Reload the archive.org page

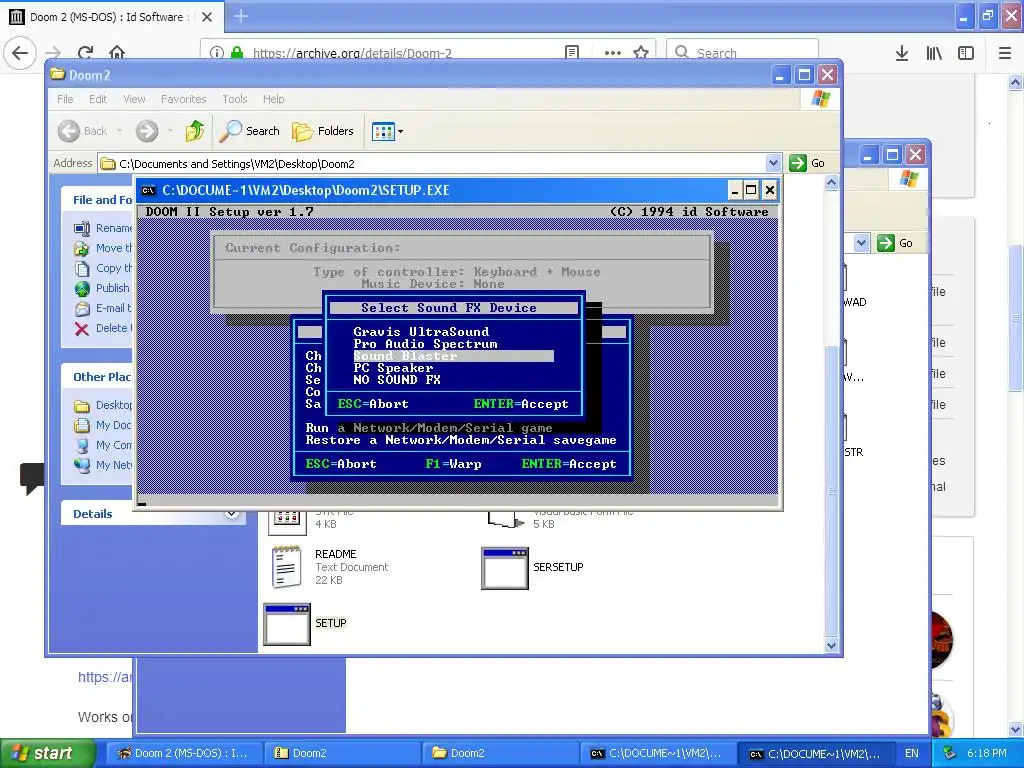point(86,53)
